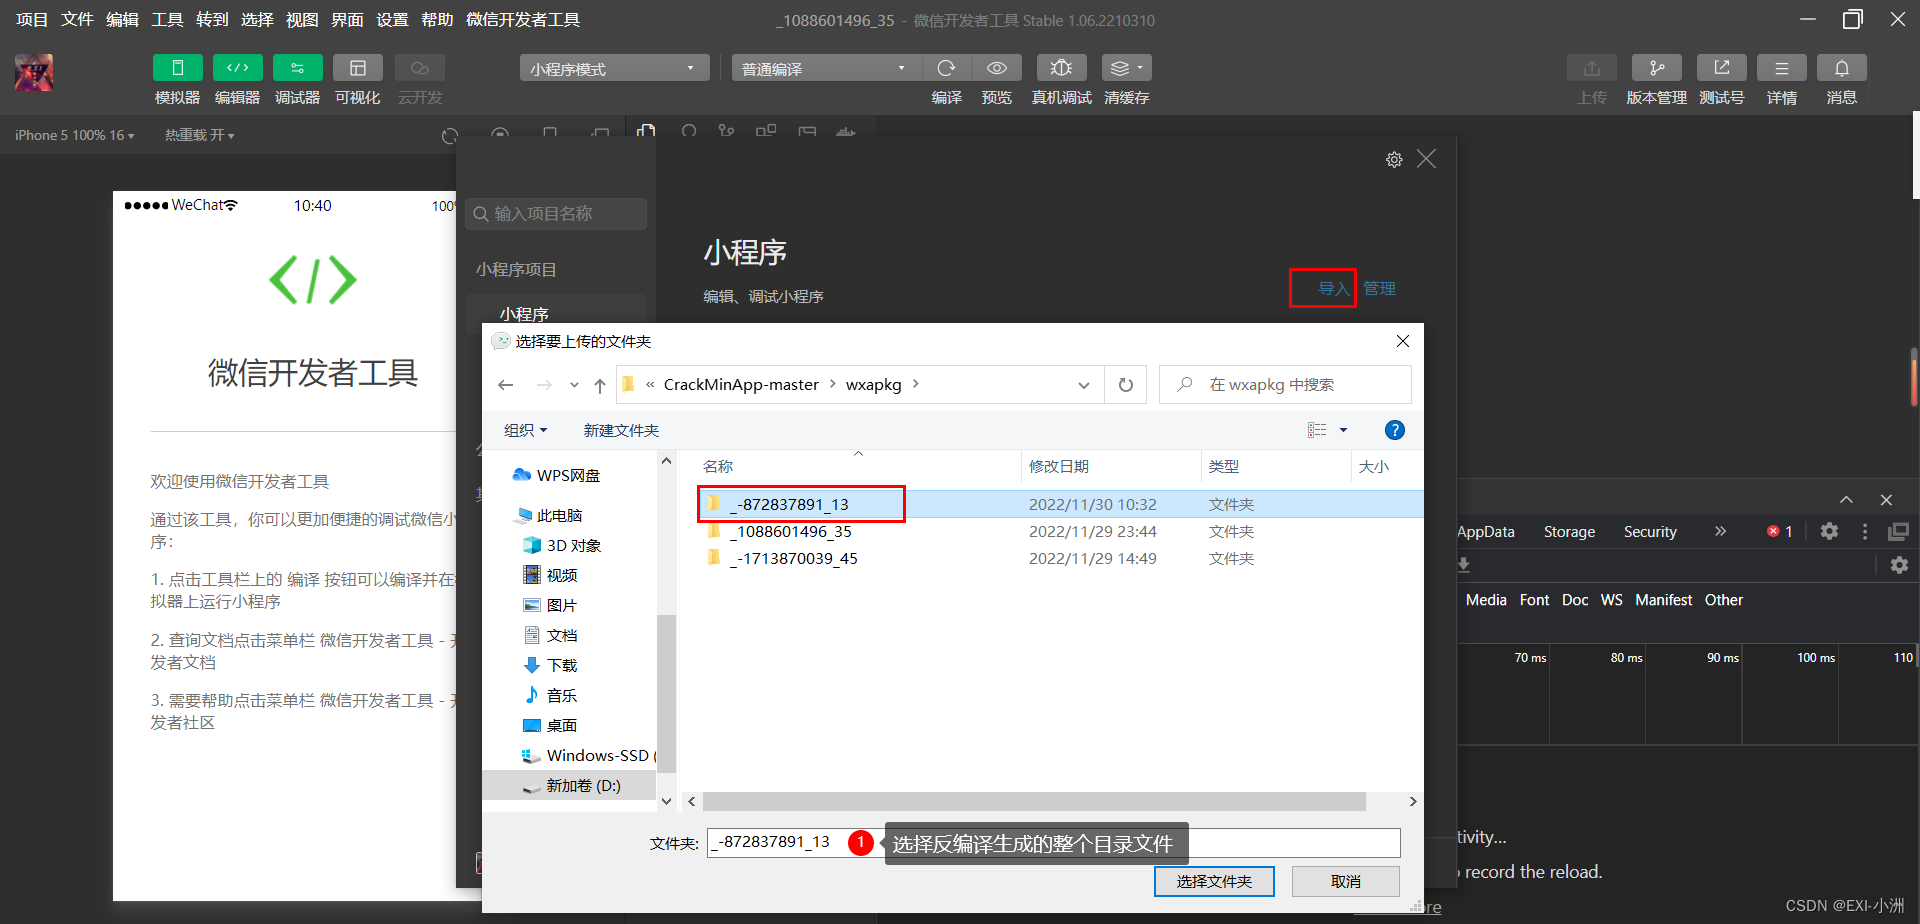Toggle the editor (编辑器) panel
This screenshot has width=1920, height=924.
click(x=238, y=68)
